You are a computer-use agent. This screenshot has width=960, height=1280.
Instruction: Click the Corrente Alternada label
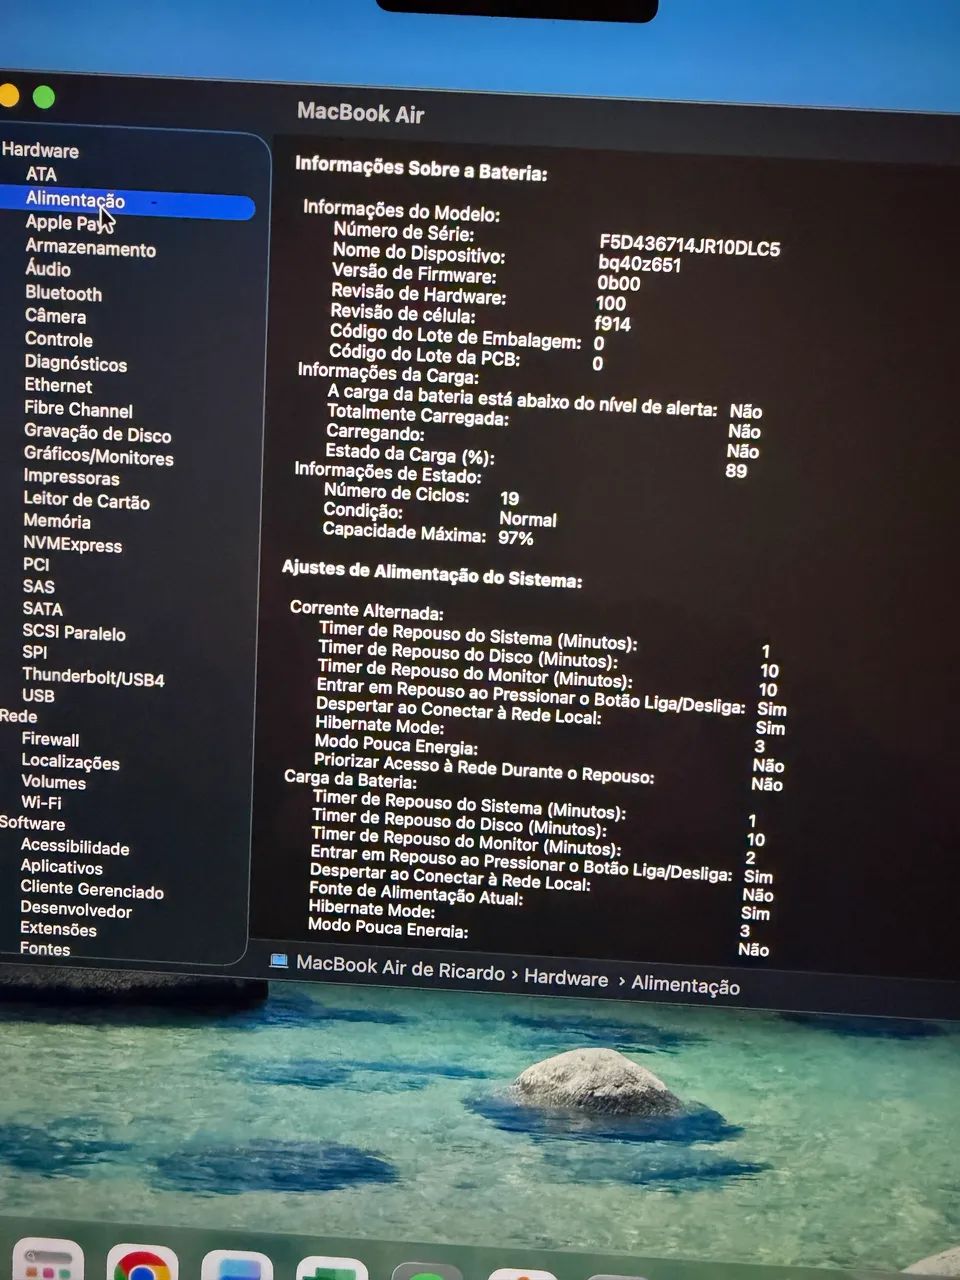tap(366, 610)
